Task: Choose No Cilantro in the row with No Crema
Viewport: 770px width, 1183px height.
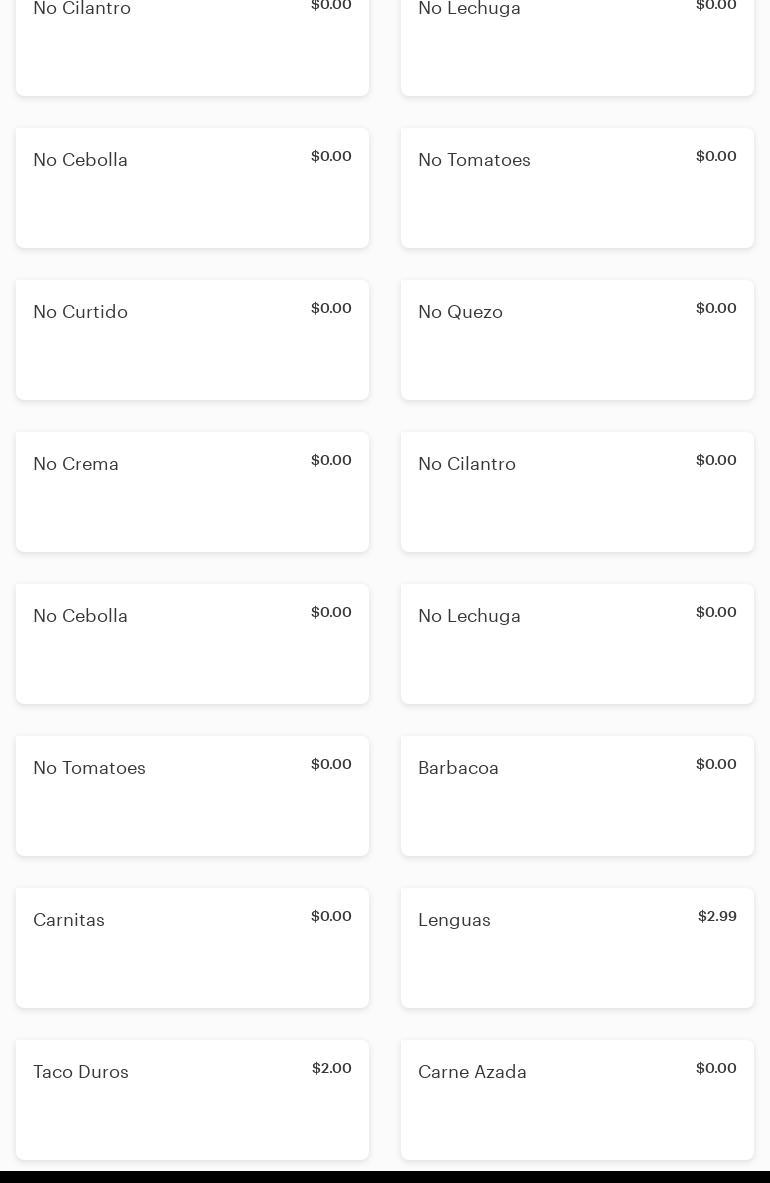Action: 577,492
